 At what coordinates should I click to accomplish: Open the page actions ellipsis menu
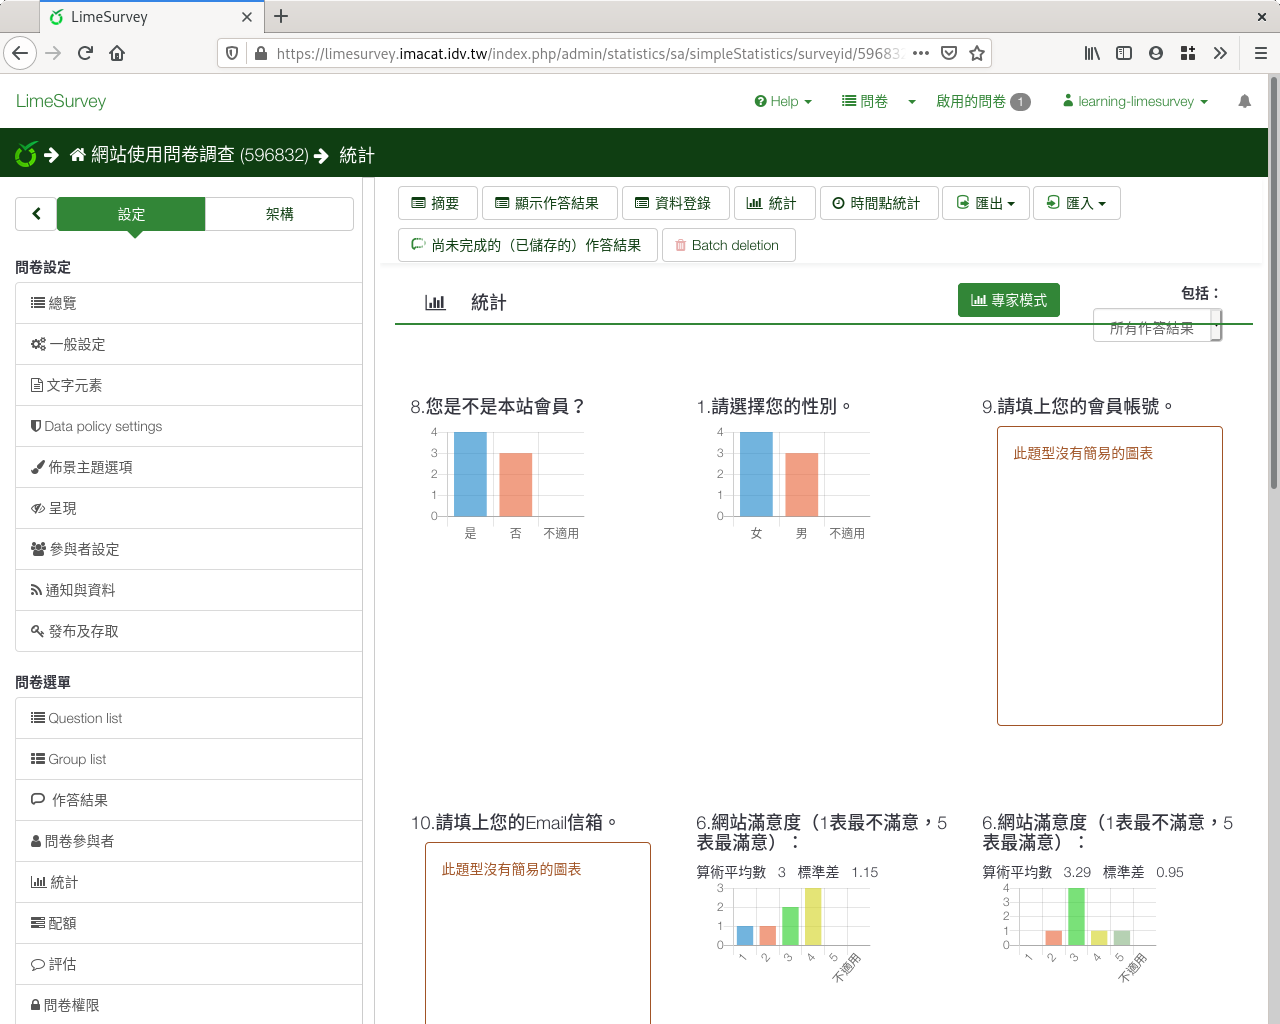921,53
